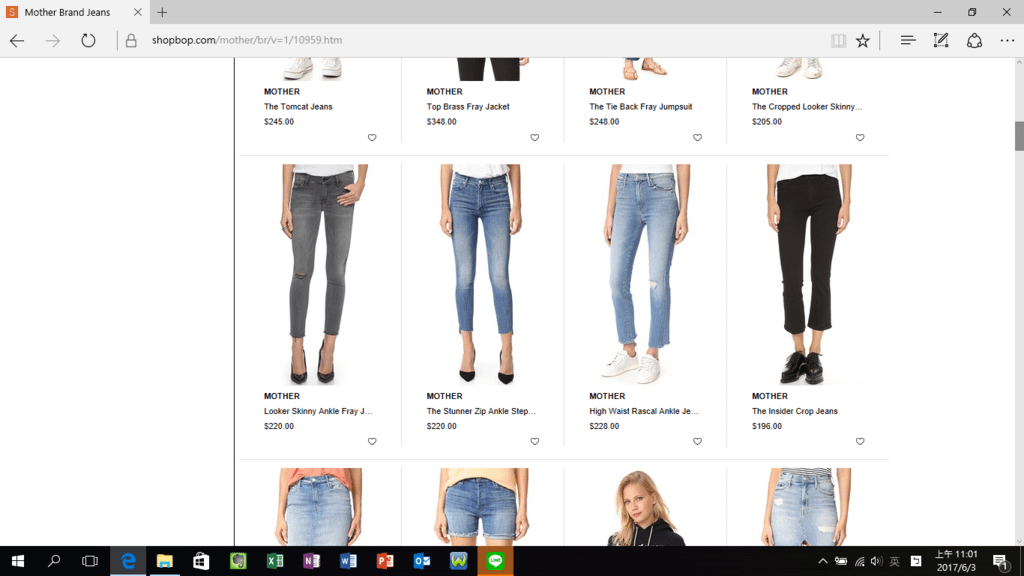Click the $228.00 price text
This screenshot has width=1024, height=576.
tap(604, 426)
